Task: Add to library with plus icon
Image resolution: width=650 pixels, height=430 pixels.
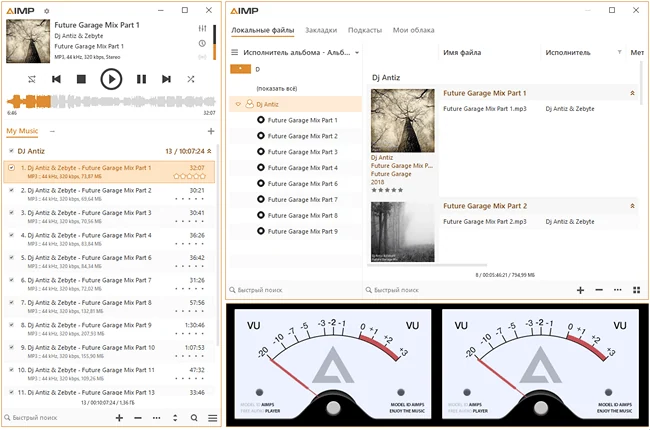Action: [x=580, y=290]
